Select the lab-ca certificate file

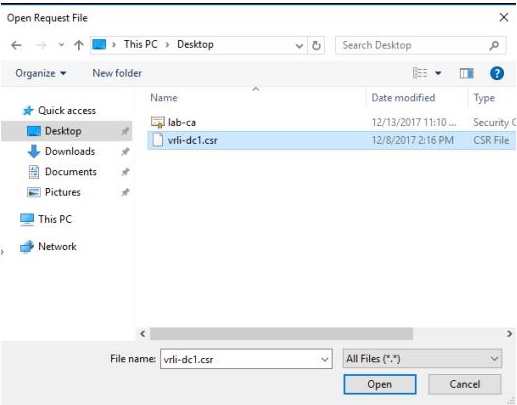182,123
